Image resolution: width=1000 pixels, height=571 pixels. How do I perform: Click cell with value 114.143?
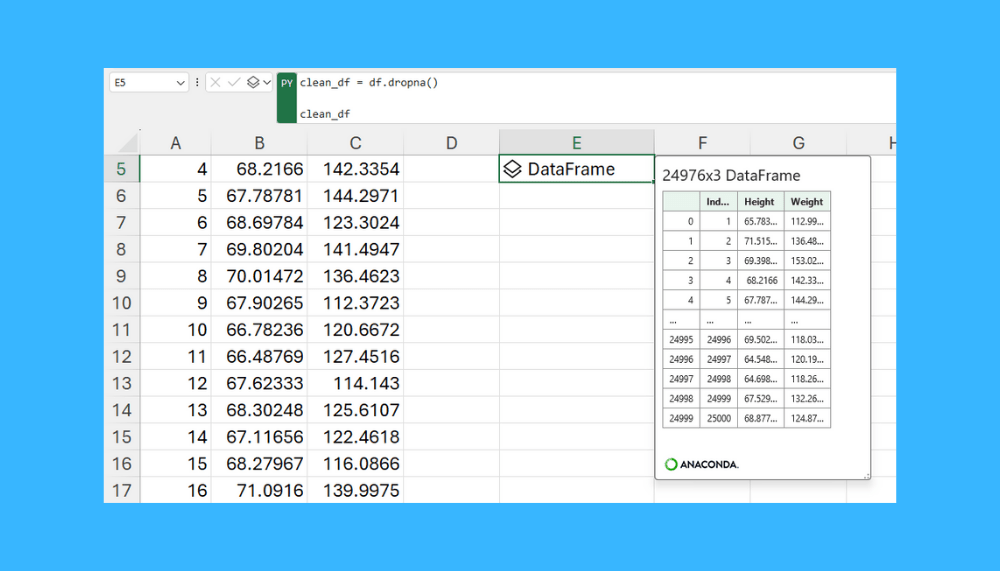tap(355, 383)
